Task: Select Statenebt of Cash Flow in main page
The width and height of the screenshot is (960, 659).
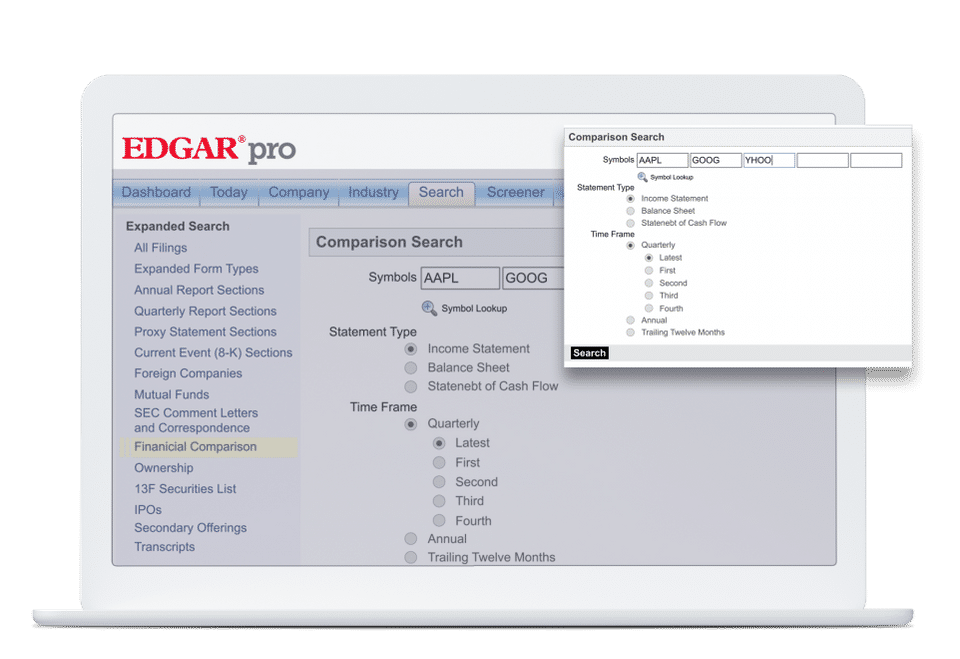Action: (411, 386)
